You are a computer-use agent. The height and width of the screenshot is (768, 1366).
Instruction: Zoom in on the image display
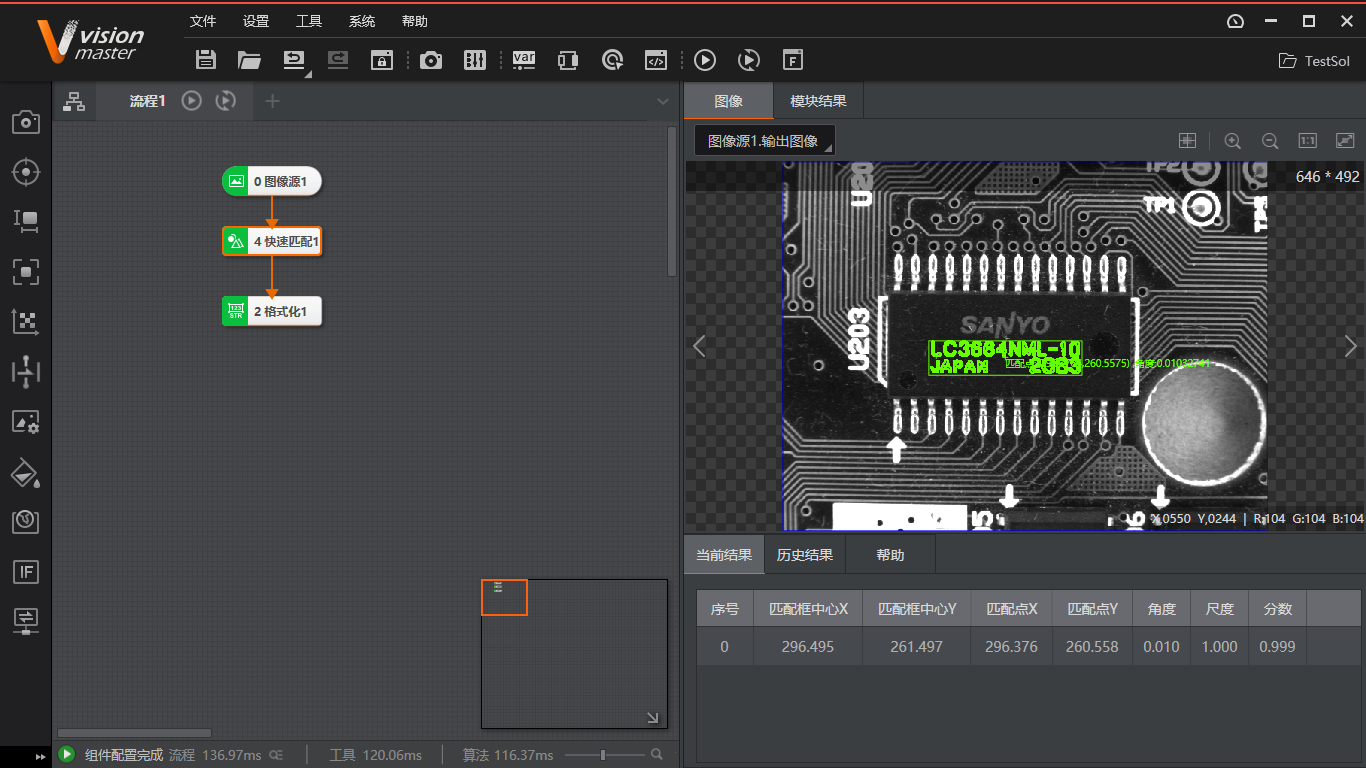[x=1233, y=140]
